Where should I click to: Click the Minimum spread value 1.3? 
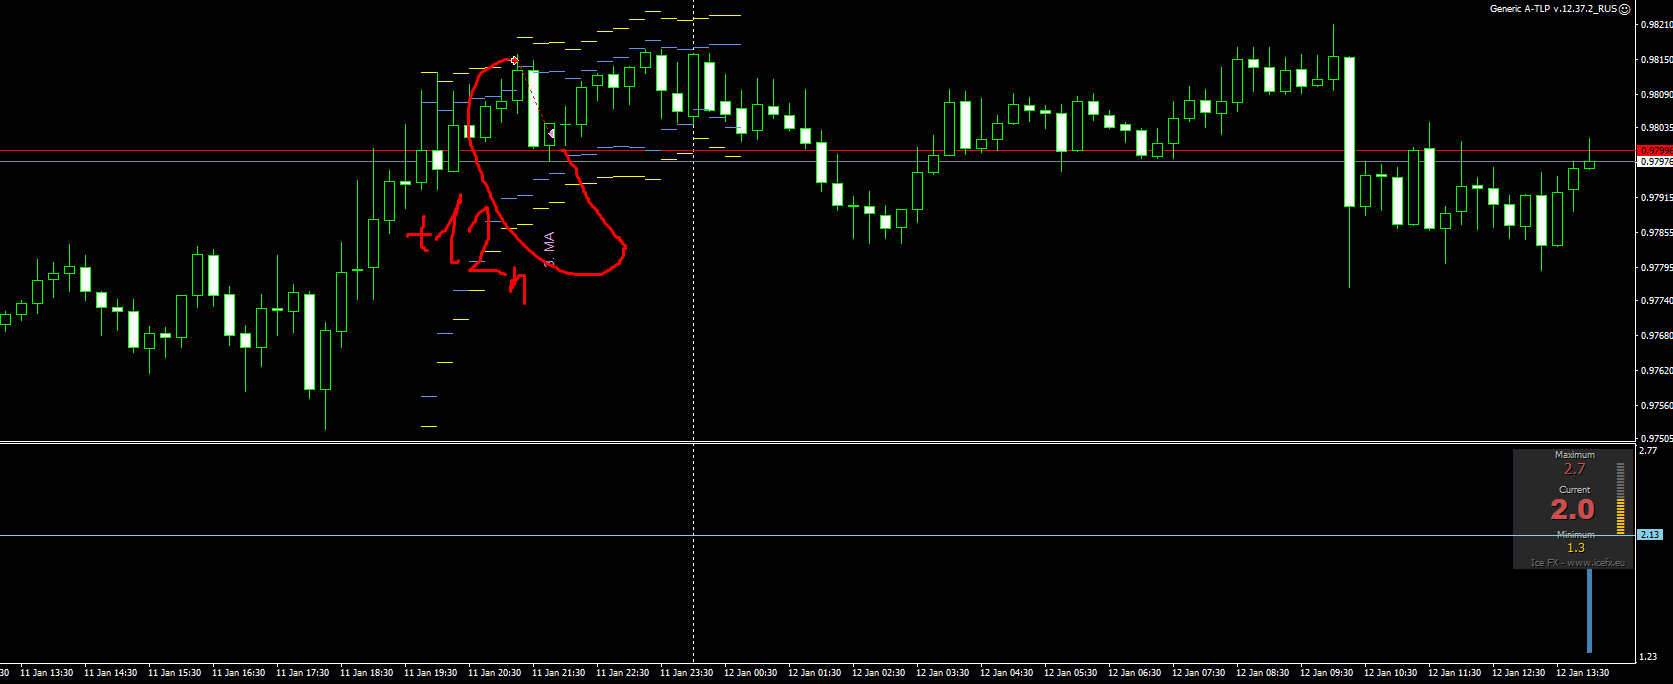pos(1576,548)
